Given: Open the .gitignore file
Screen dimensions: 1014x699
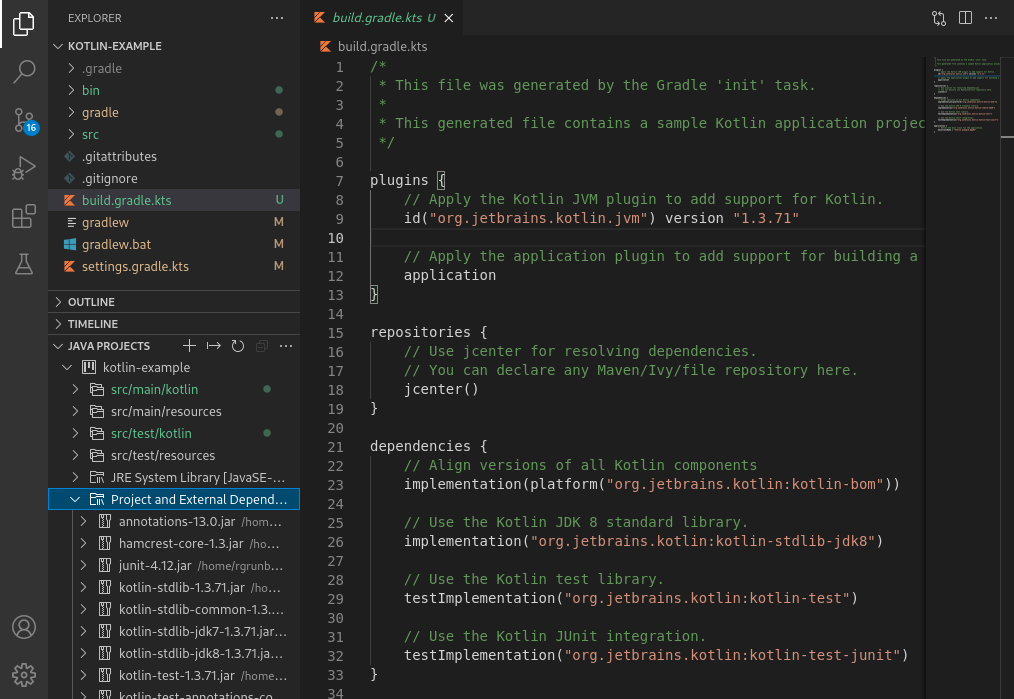Looking at the screenshot, I should (110, 178).
